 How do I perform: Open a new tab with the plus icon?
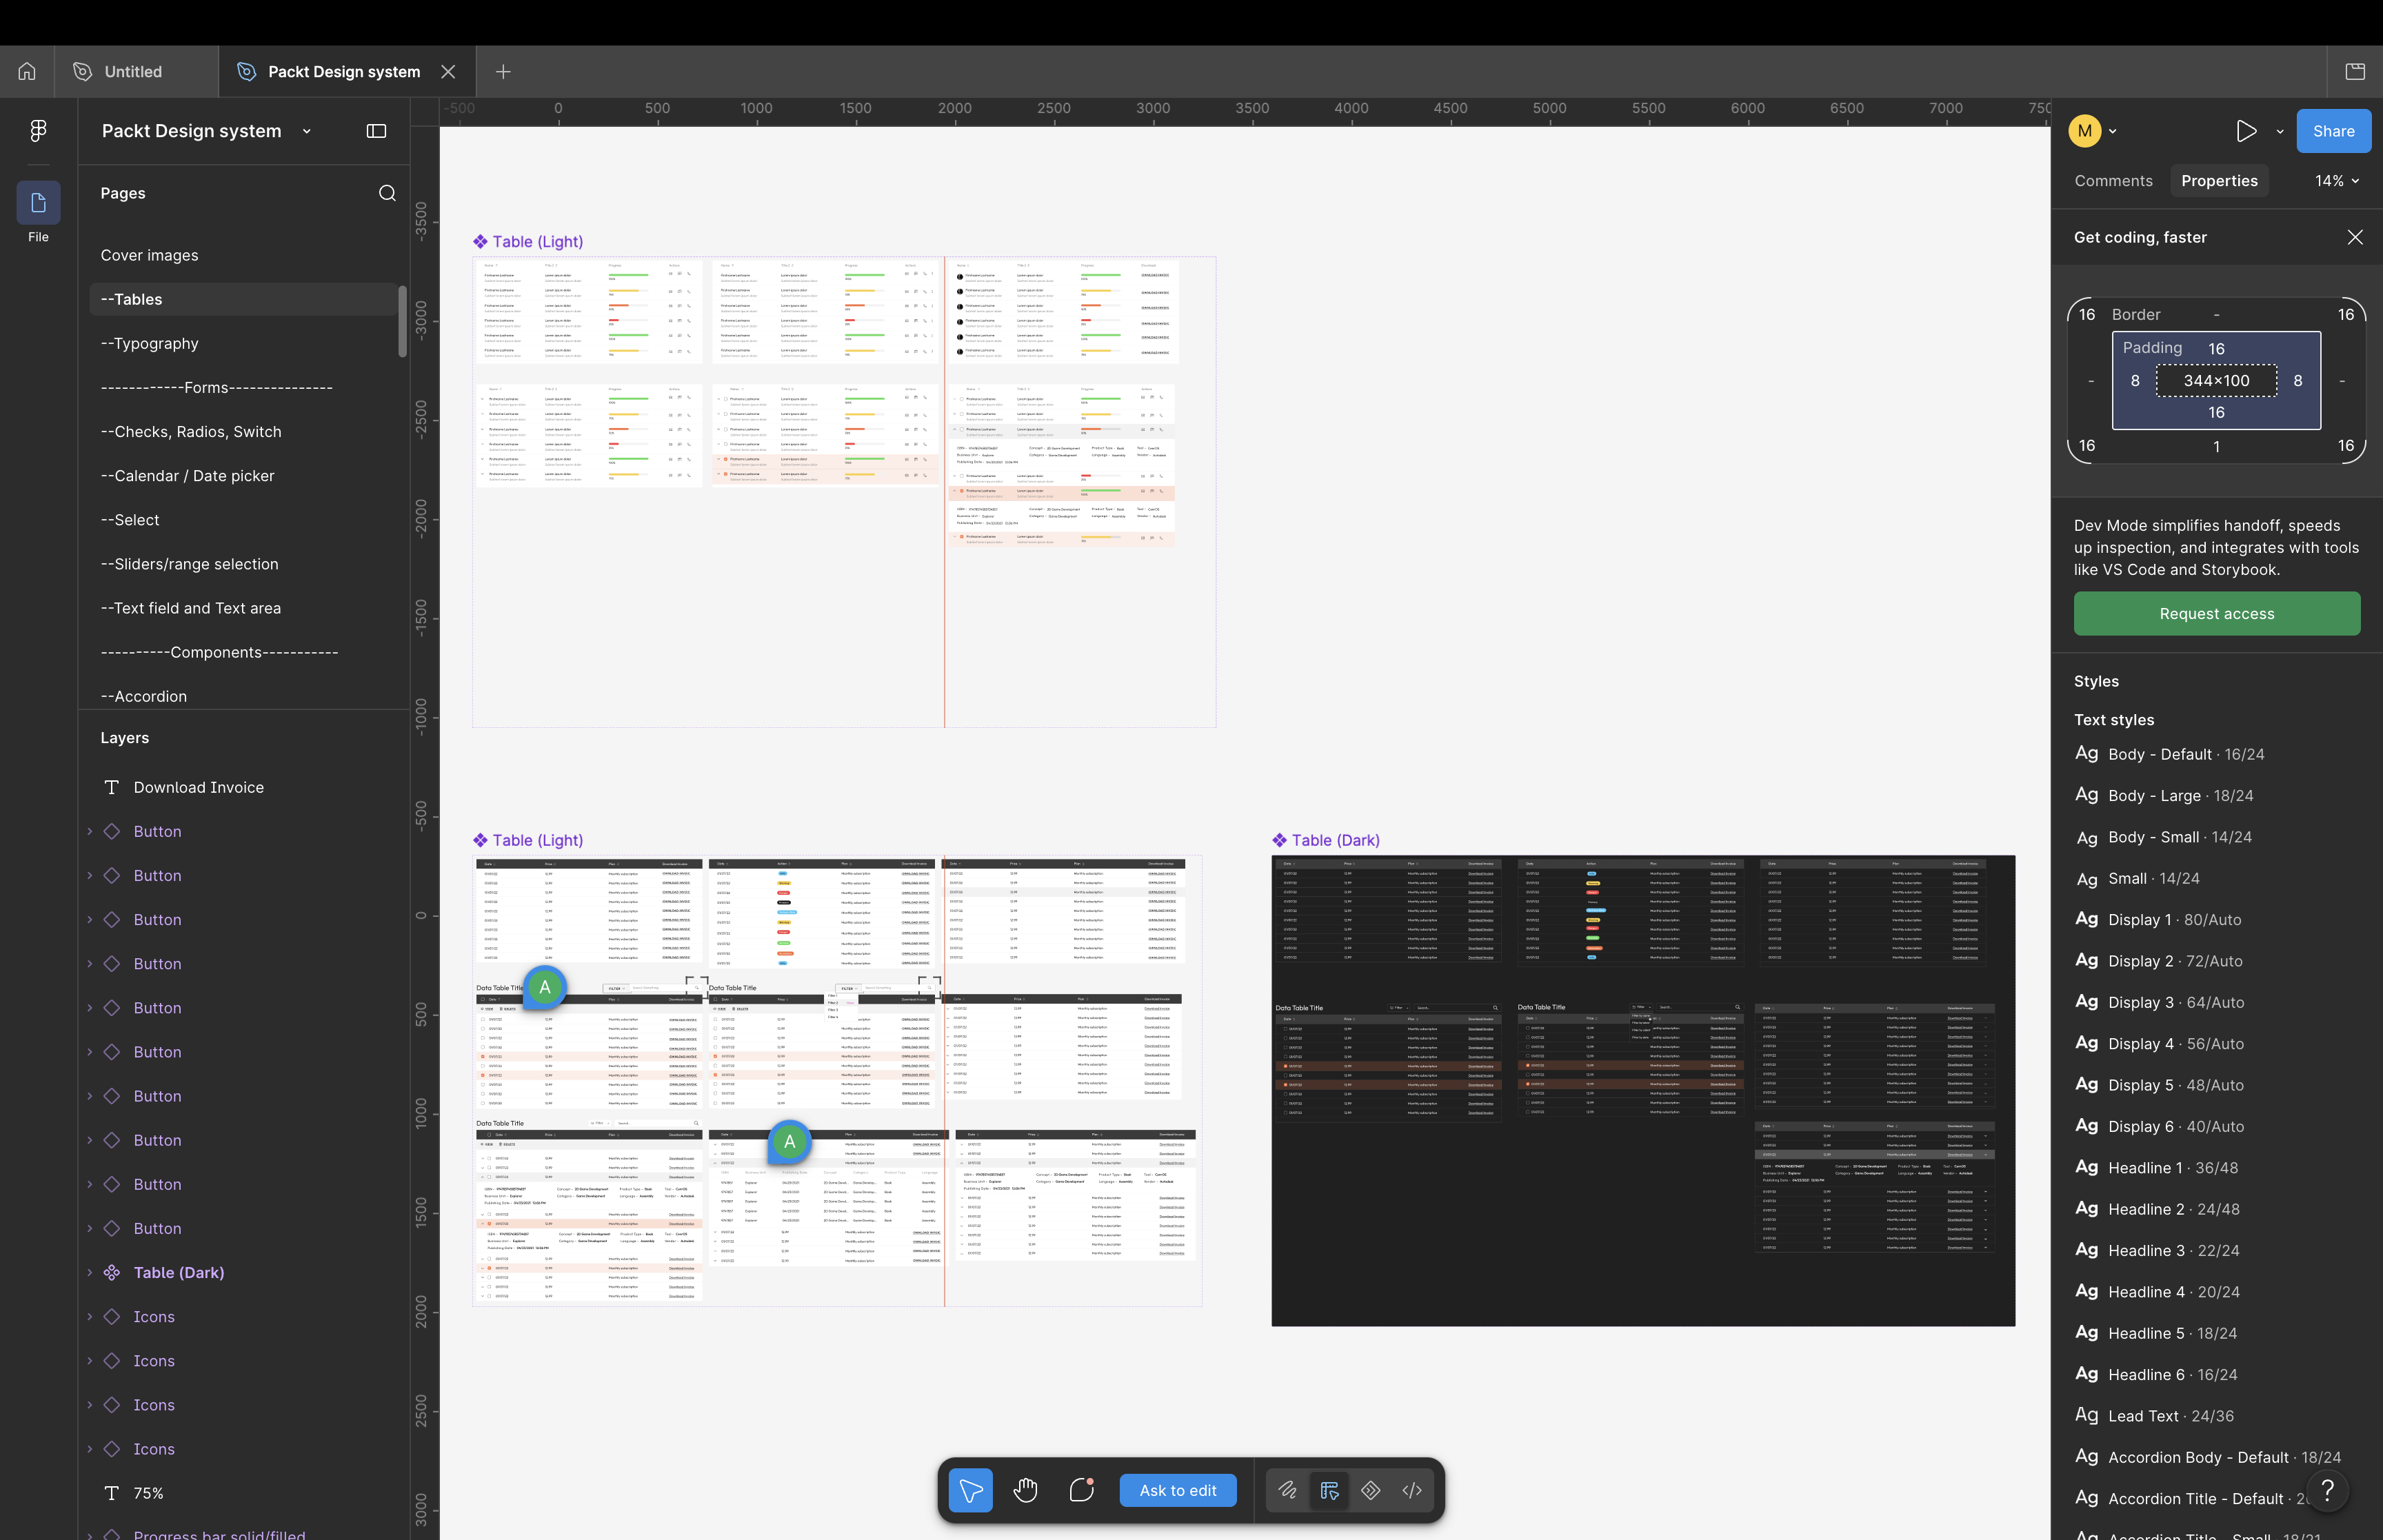pos(503,71)
